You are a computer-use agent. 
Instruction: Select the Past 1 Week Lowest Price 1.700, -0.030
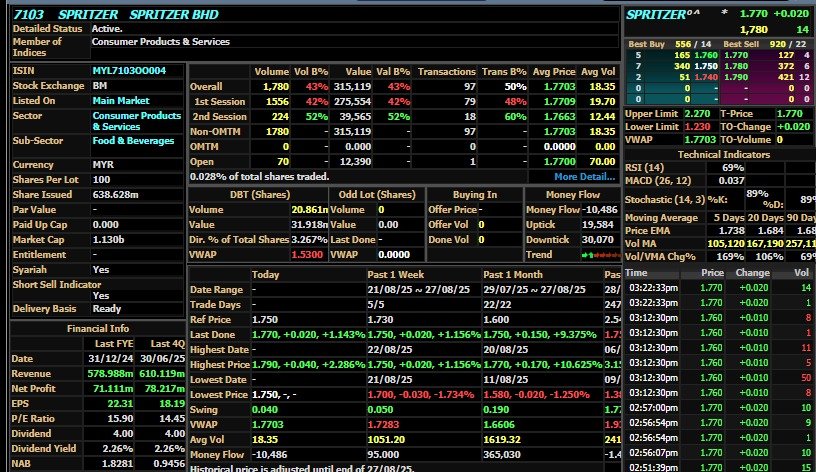click(420, 395)
